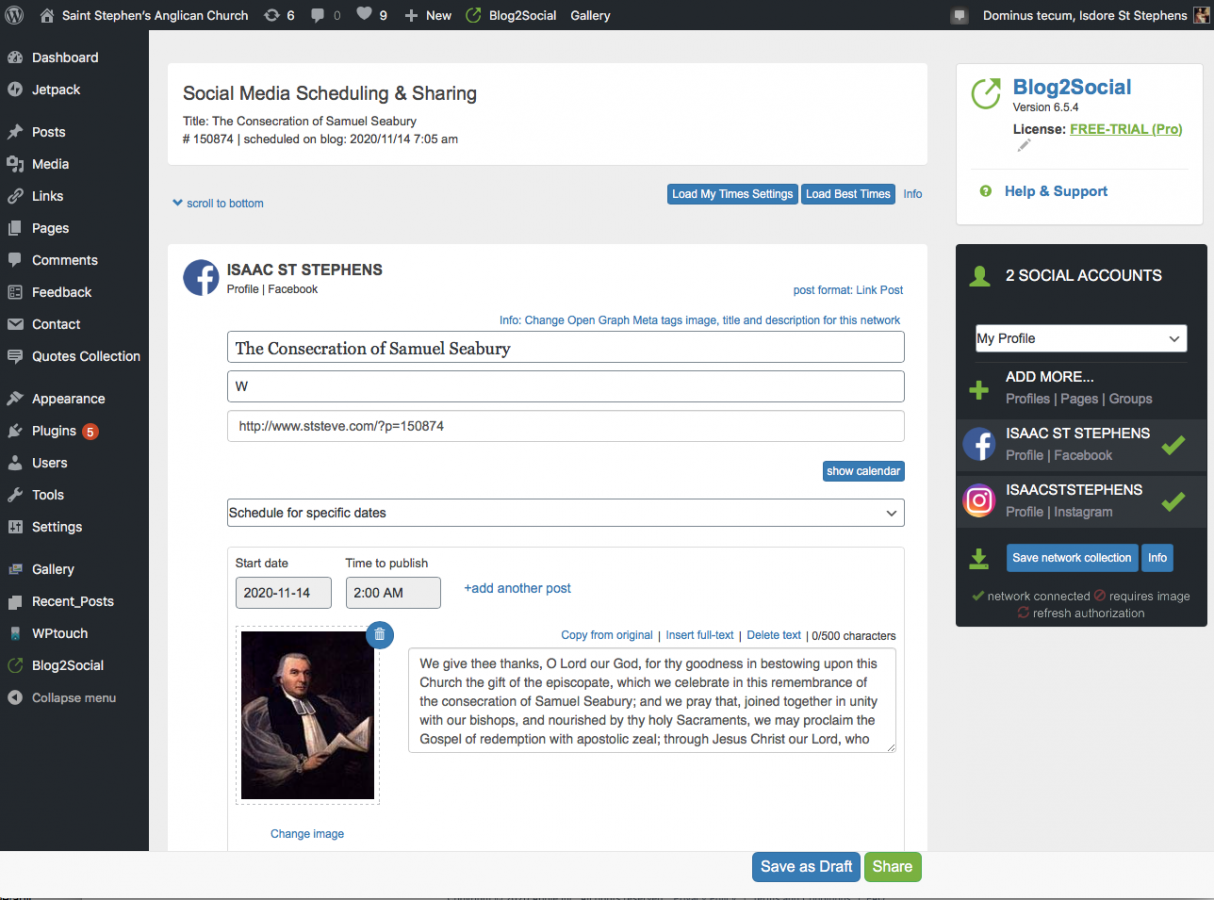Open the Recent_Posts menu item

point(74,601)
